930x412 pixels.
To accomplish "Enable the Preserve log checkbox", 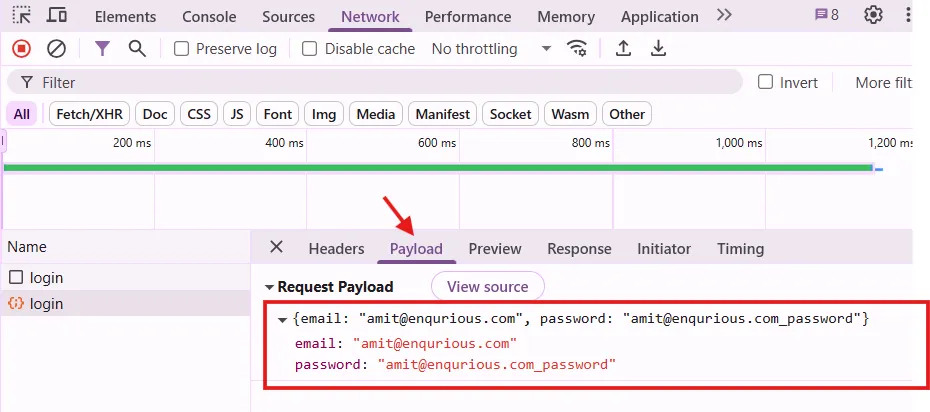I will tap(181, 49).
